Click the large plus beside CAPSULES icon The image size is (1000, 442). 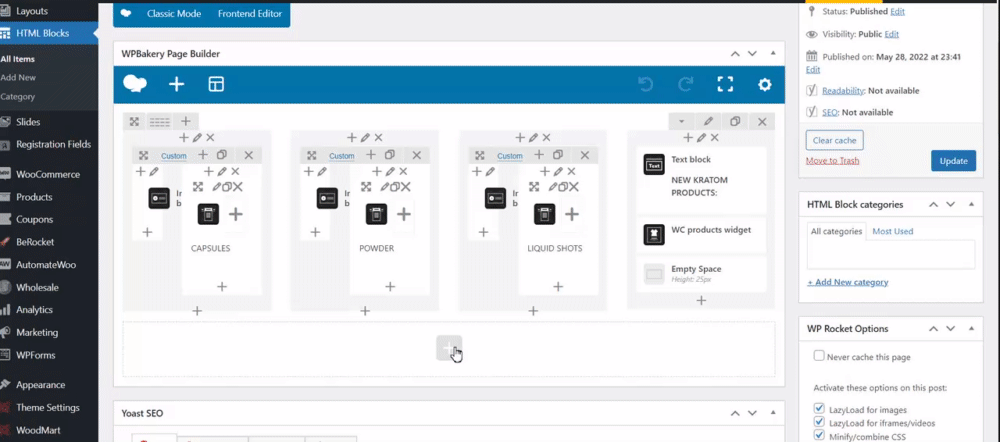(236, 214)
